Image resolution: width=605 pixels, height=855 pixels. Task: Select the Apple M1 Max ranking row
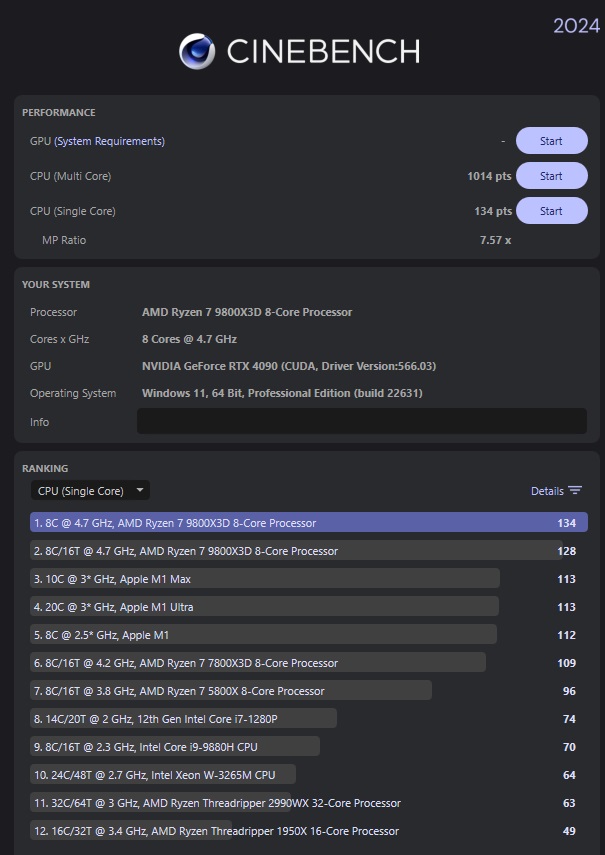tap(309, 579)
